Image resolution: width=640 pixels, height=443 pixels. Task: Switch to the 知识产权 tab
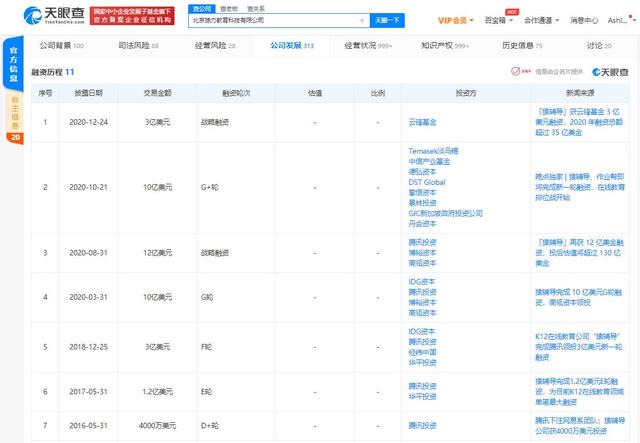click(x=445, y=46)
